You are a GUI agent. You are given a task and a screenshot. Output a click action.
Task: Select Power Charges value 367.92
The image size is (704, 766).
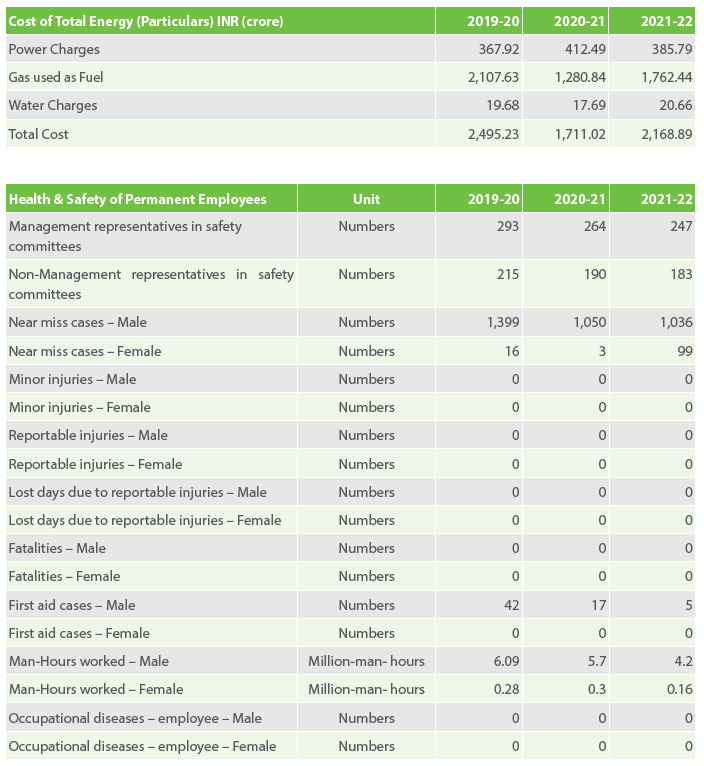pyautogui.click(x=499, y=49)
